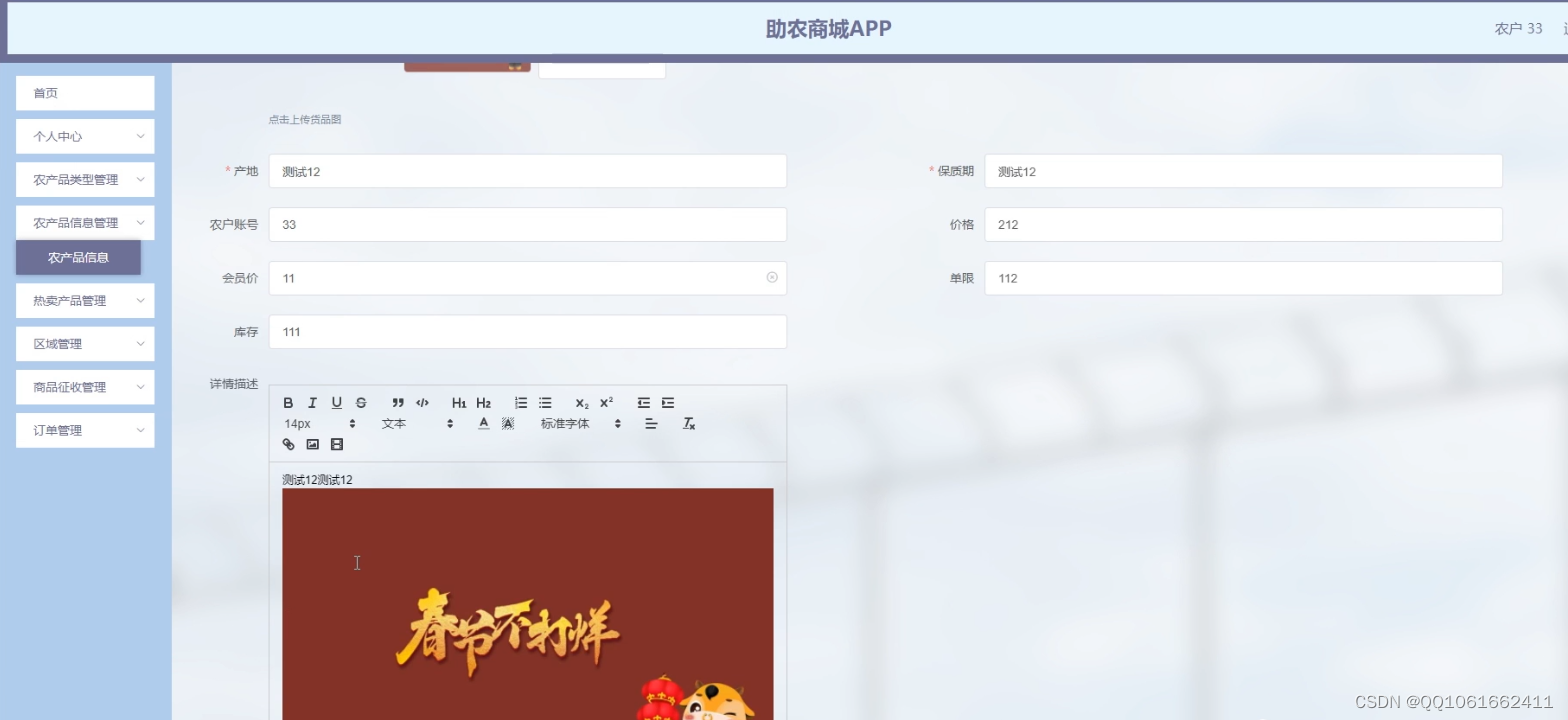The width and height of the screenshot is (1568, 720).
Task: Click the 产地 input field
Action: click(x=528, y=171)
